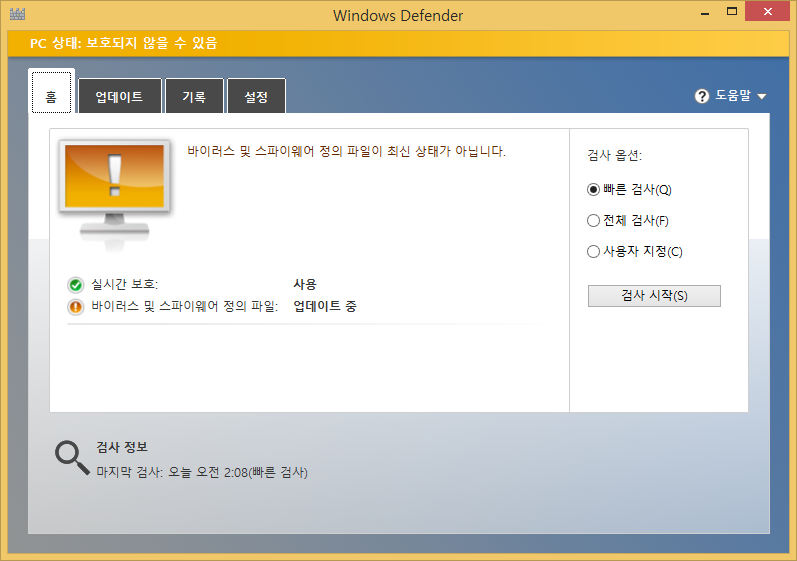Click the '사용' real-time protection value

[305, 284]
